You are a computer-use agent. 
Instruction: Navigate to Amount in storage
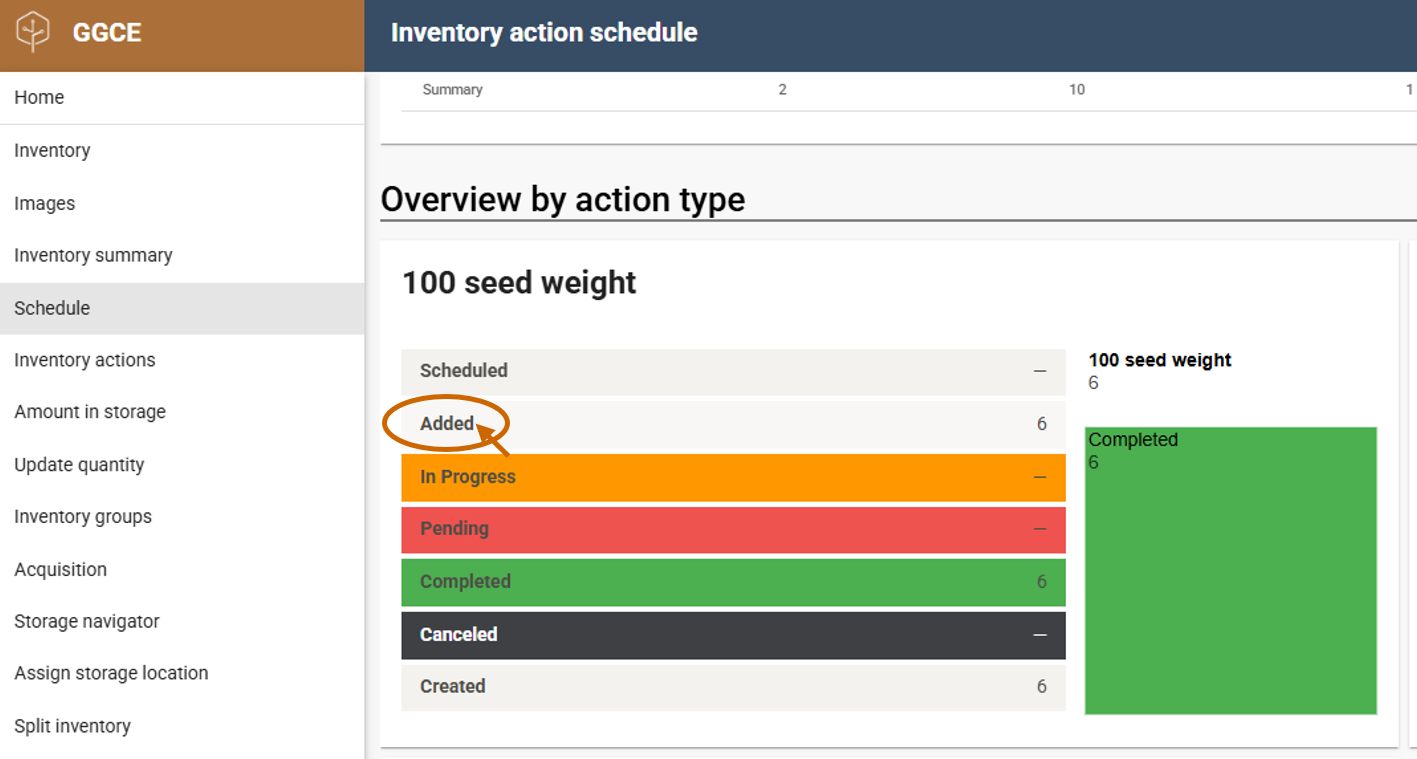(90, 412)
